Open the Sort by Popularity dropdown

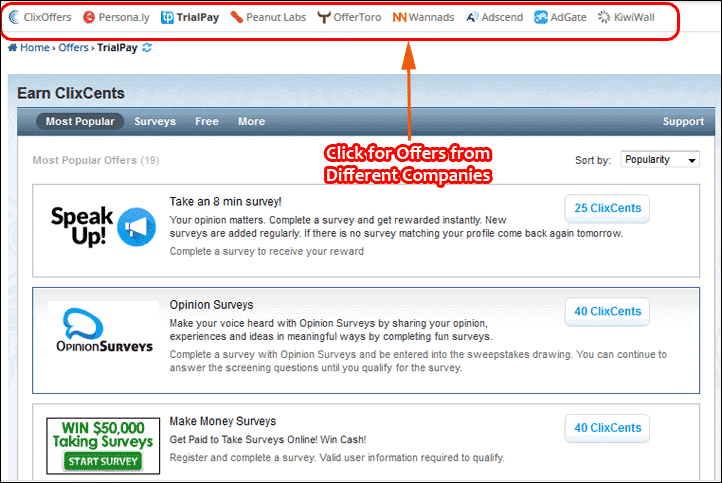tap(660, 160)
